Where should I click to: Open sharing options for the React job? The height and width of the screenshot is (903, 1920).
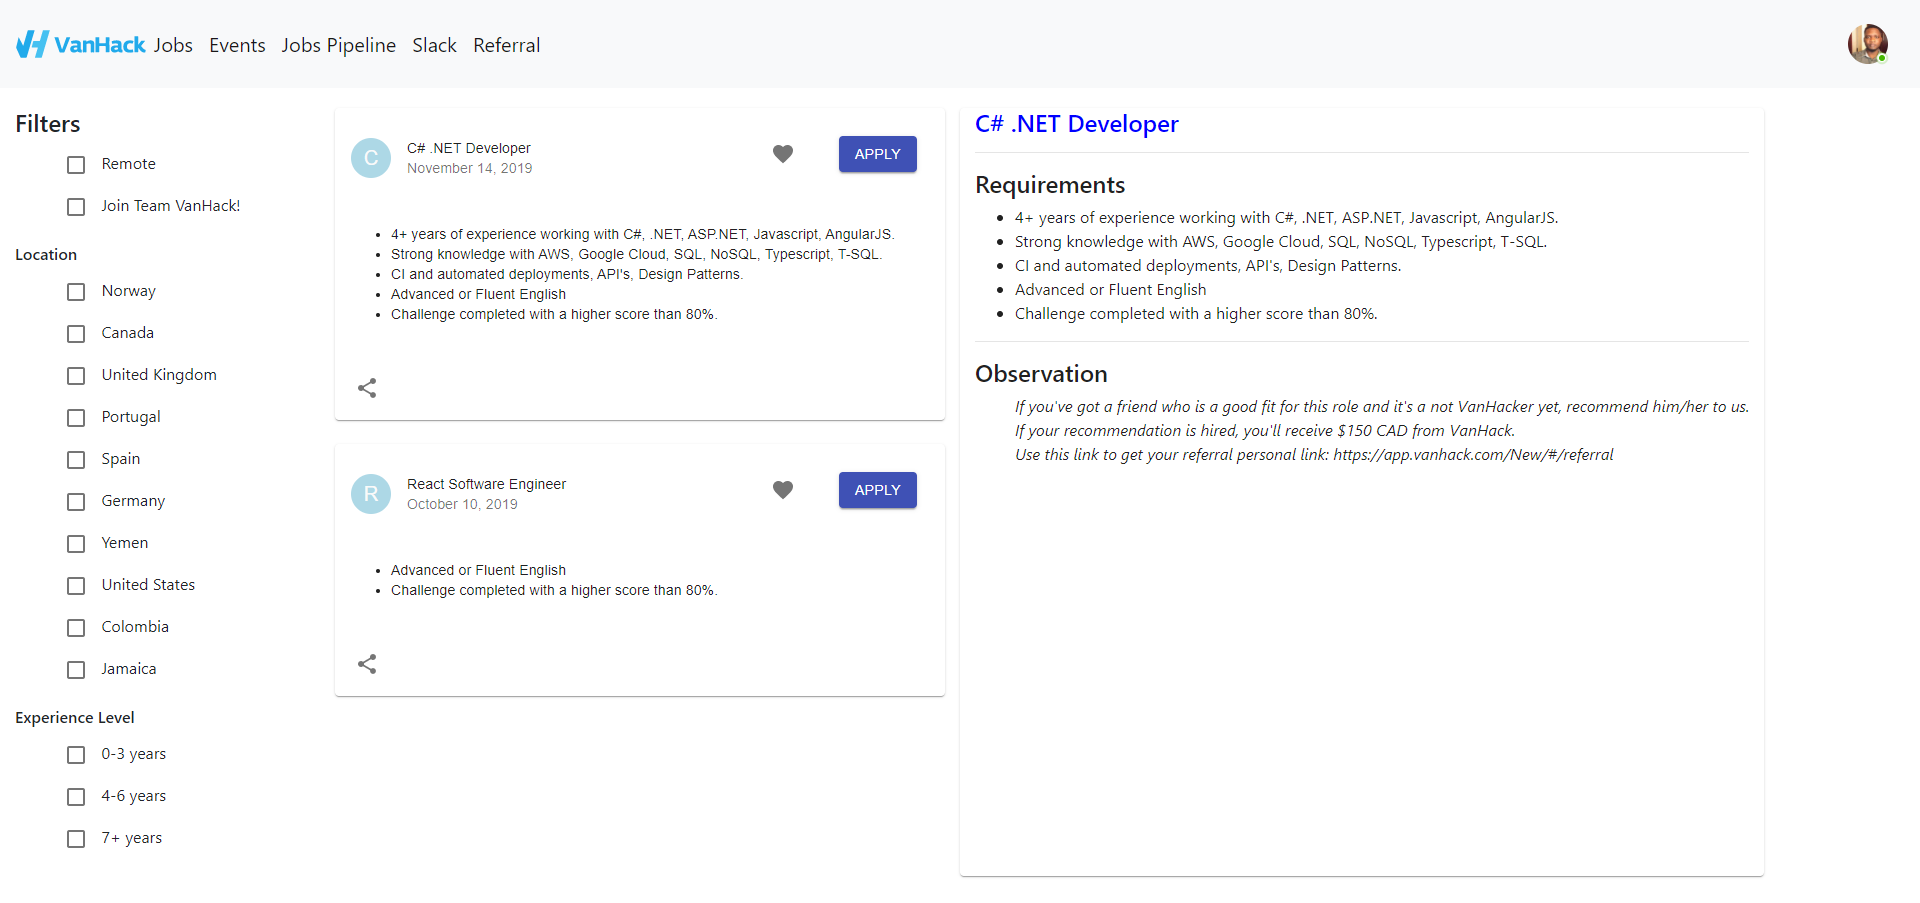pyautogui.click(x=367, y=663)
